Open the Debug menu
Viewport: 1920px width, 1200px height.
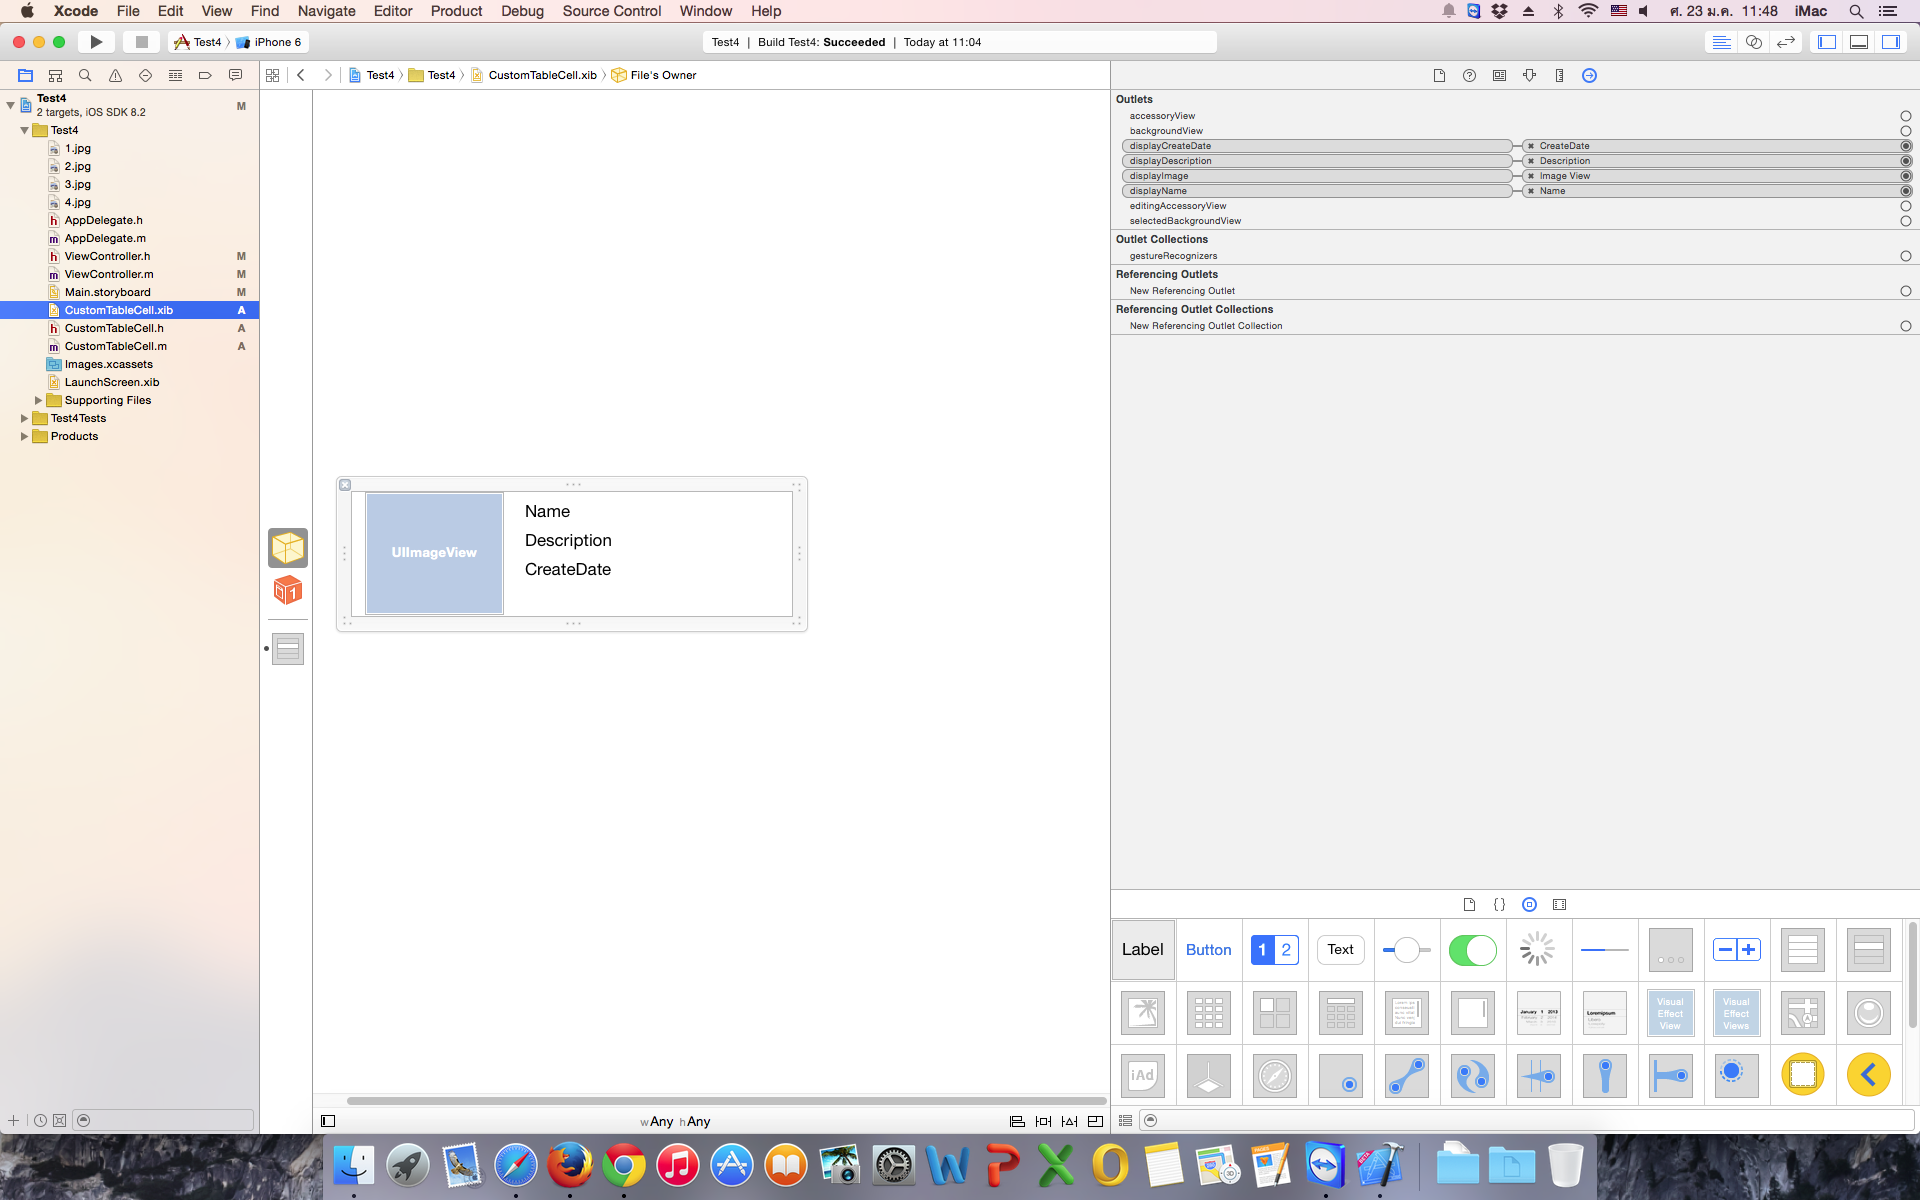pos(521,11)
